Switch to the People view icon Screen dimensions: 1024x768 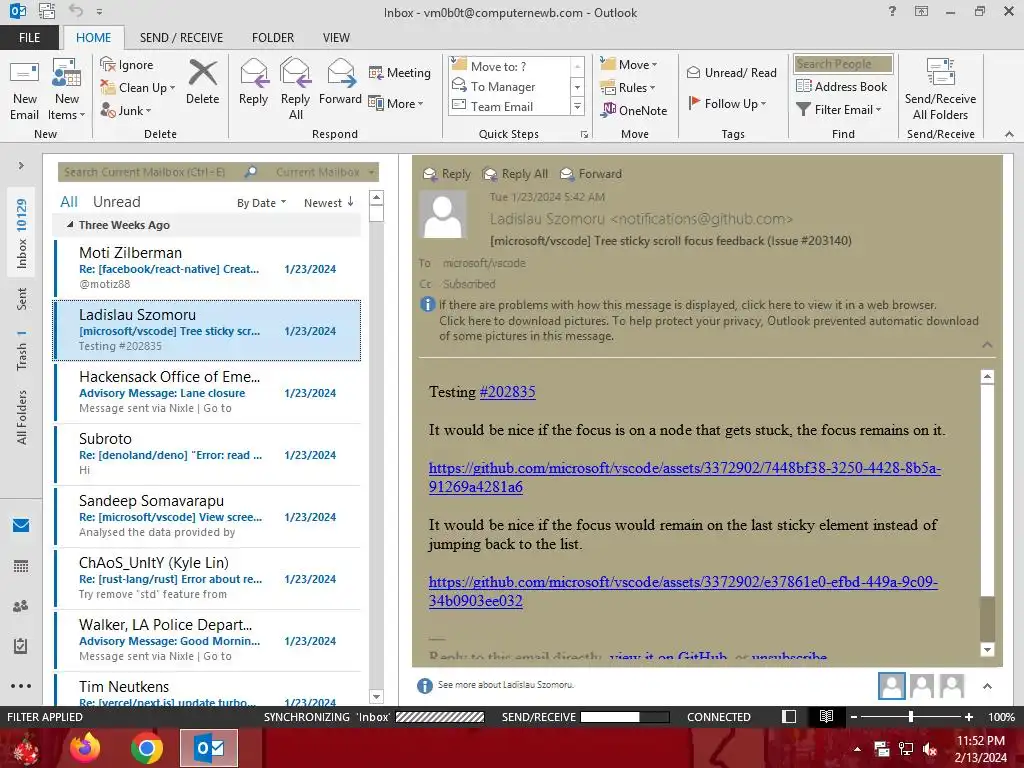point(21,606)
